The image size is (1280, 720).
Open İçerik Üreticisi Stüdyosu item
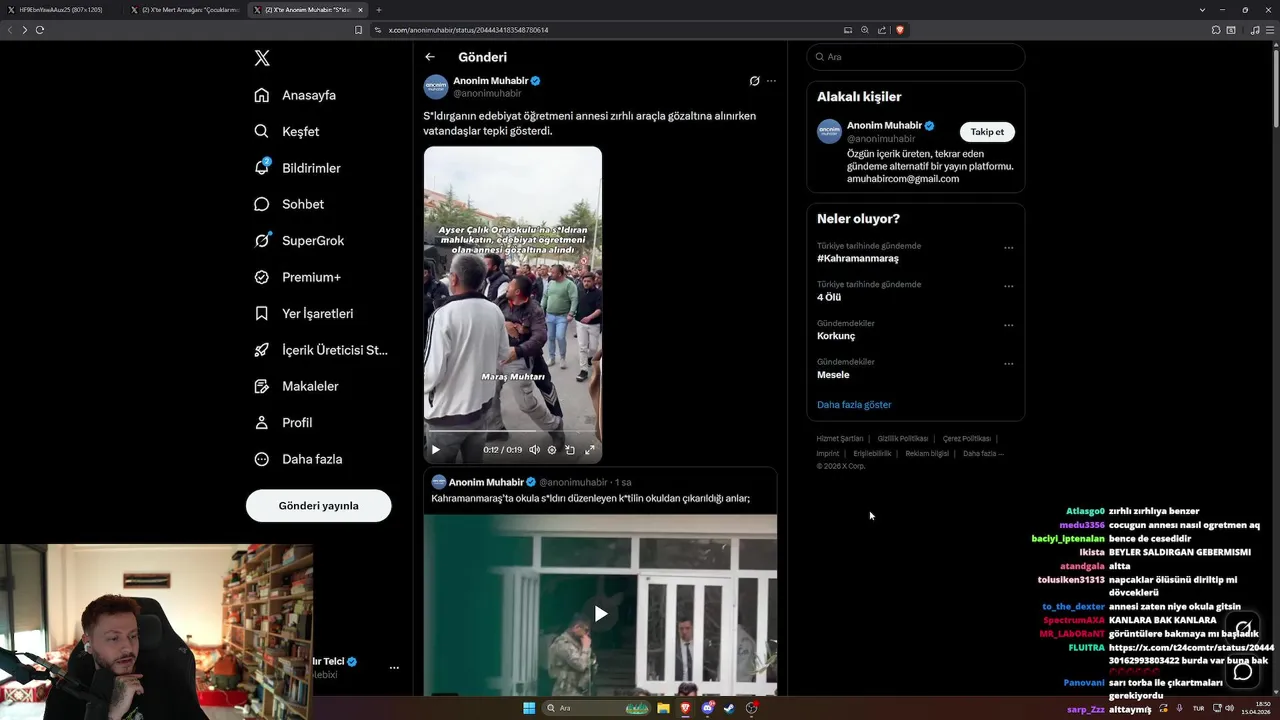tap(321, 350)
